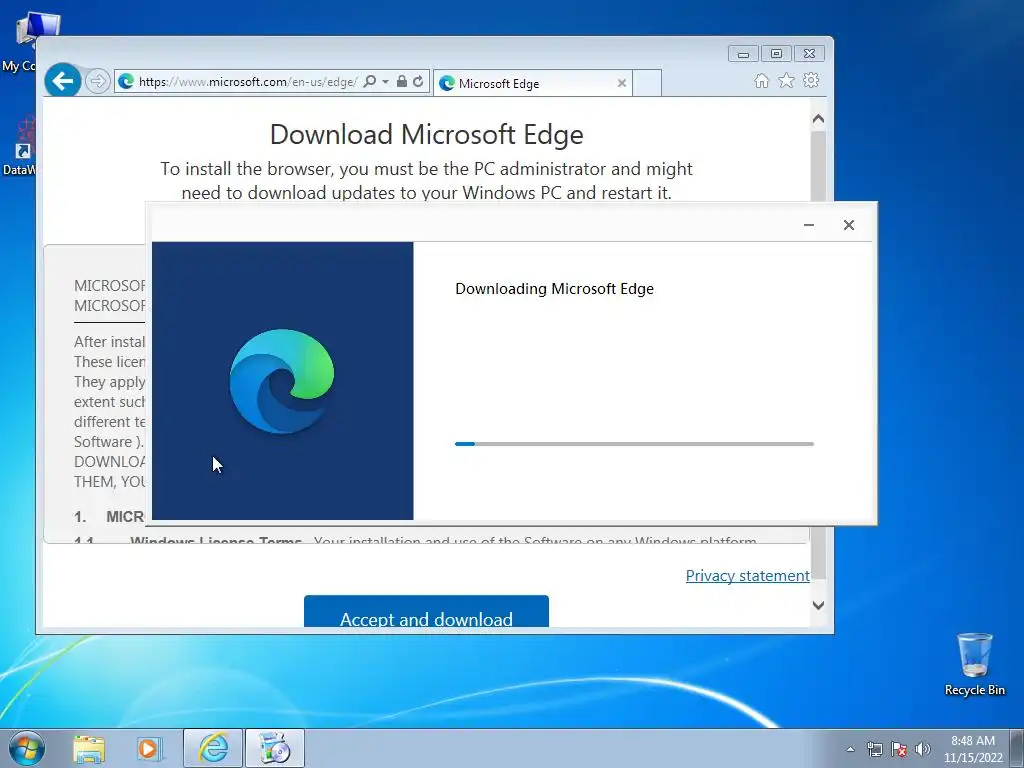The width and height of the screenshot is (1024, 768).
Task: Close the Microsoft Edge tab
Action: pyautogui.click(x=622, y=83)
